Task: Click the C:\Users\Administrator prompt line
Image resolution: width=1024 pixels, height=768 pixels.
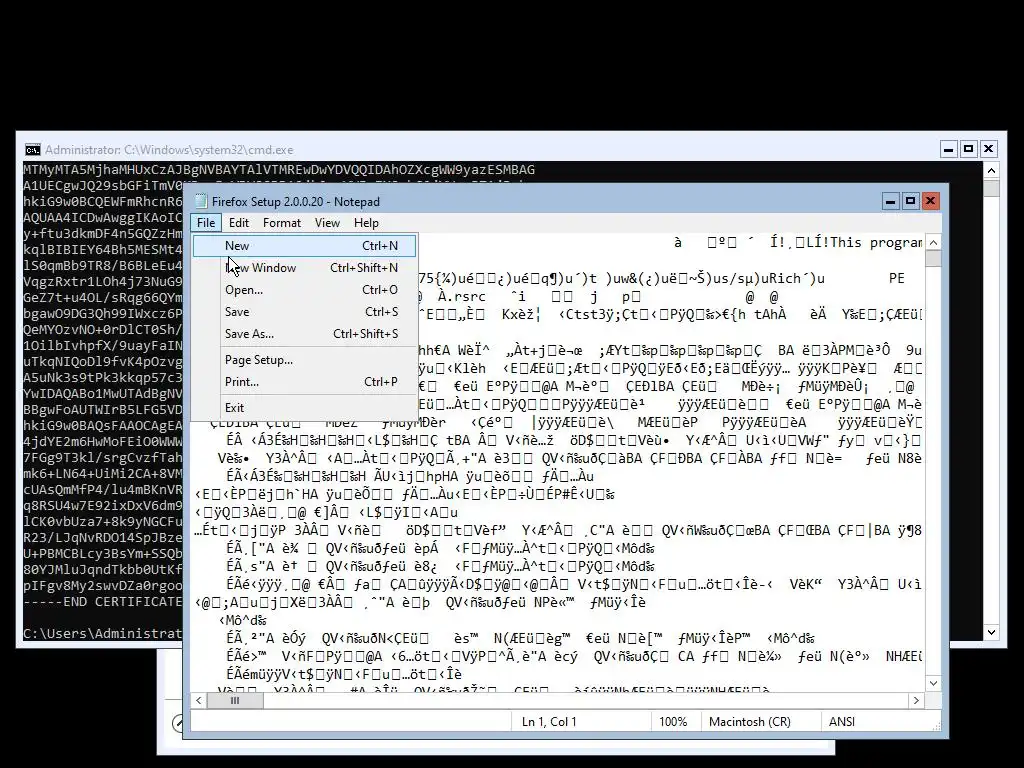Action: pos(103,633)
